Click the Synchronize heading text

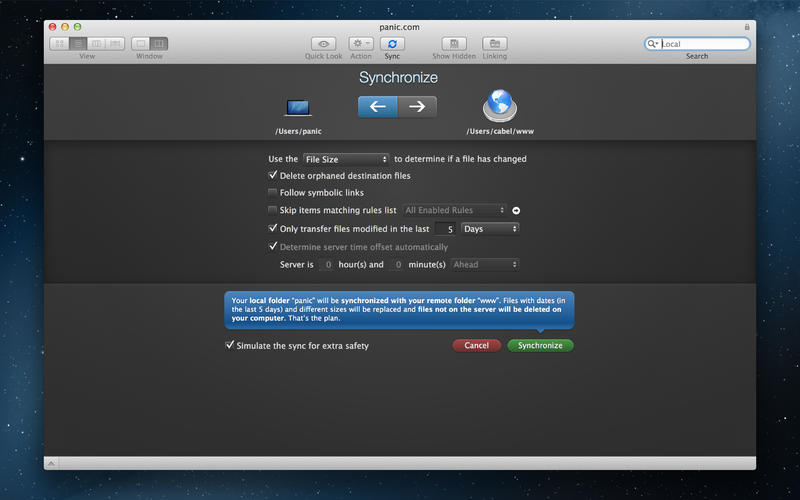[x=398, y=78]
